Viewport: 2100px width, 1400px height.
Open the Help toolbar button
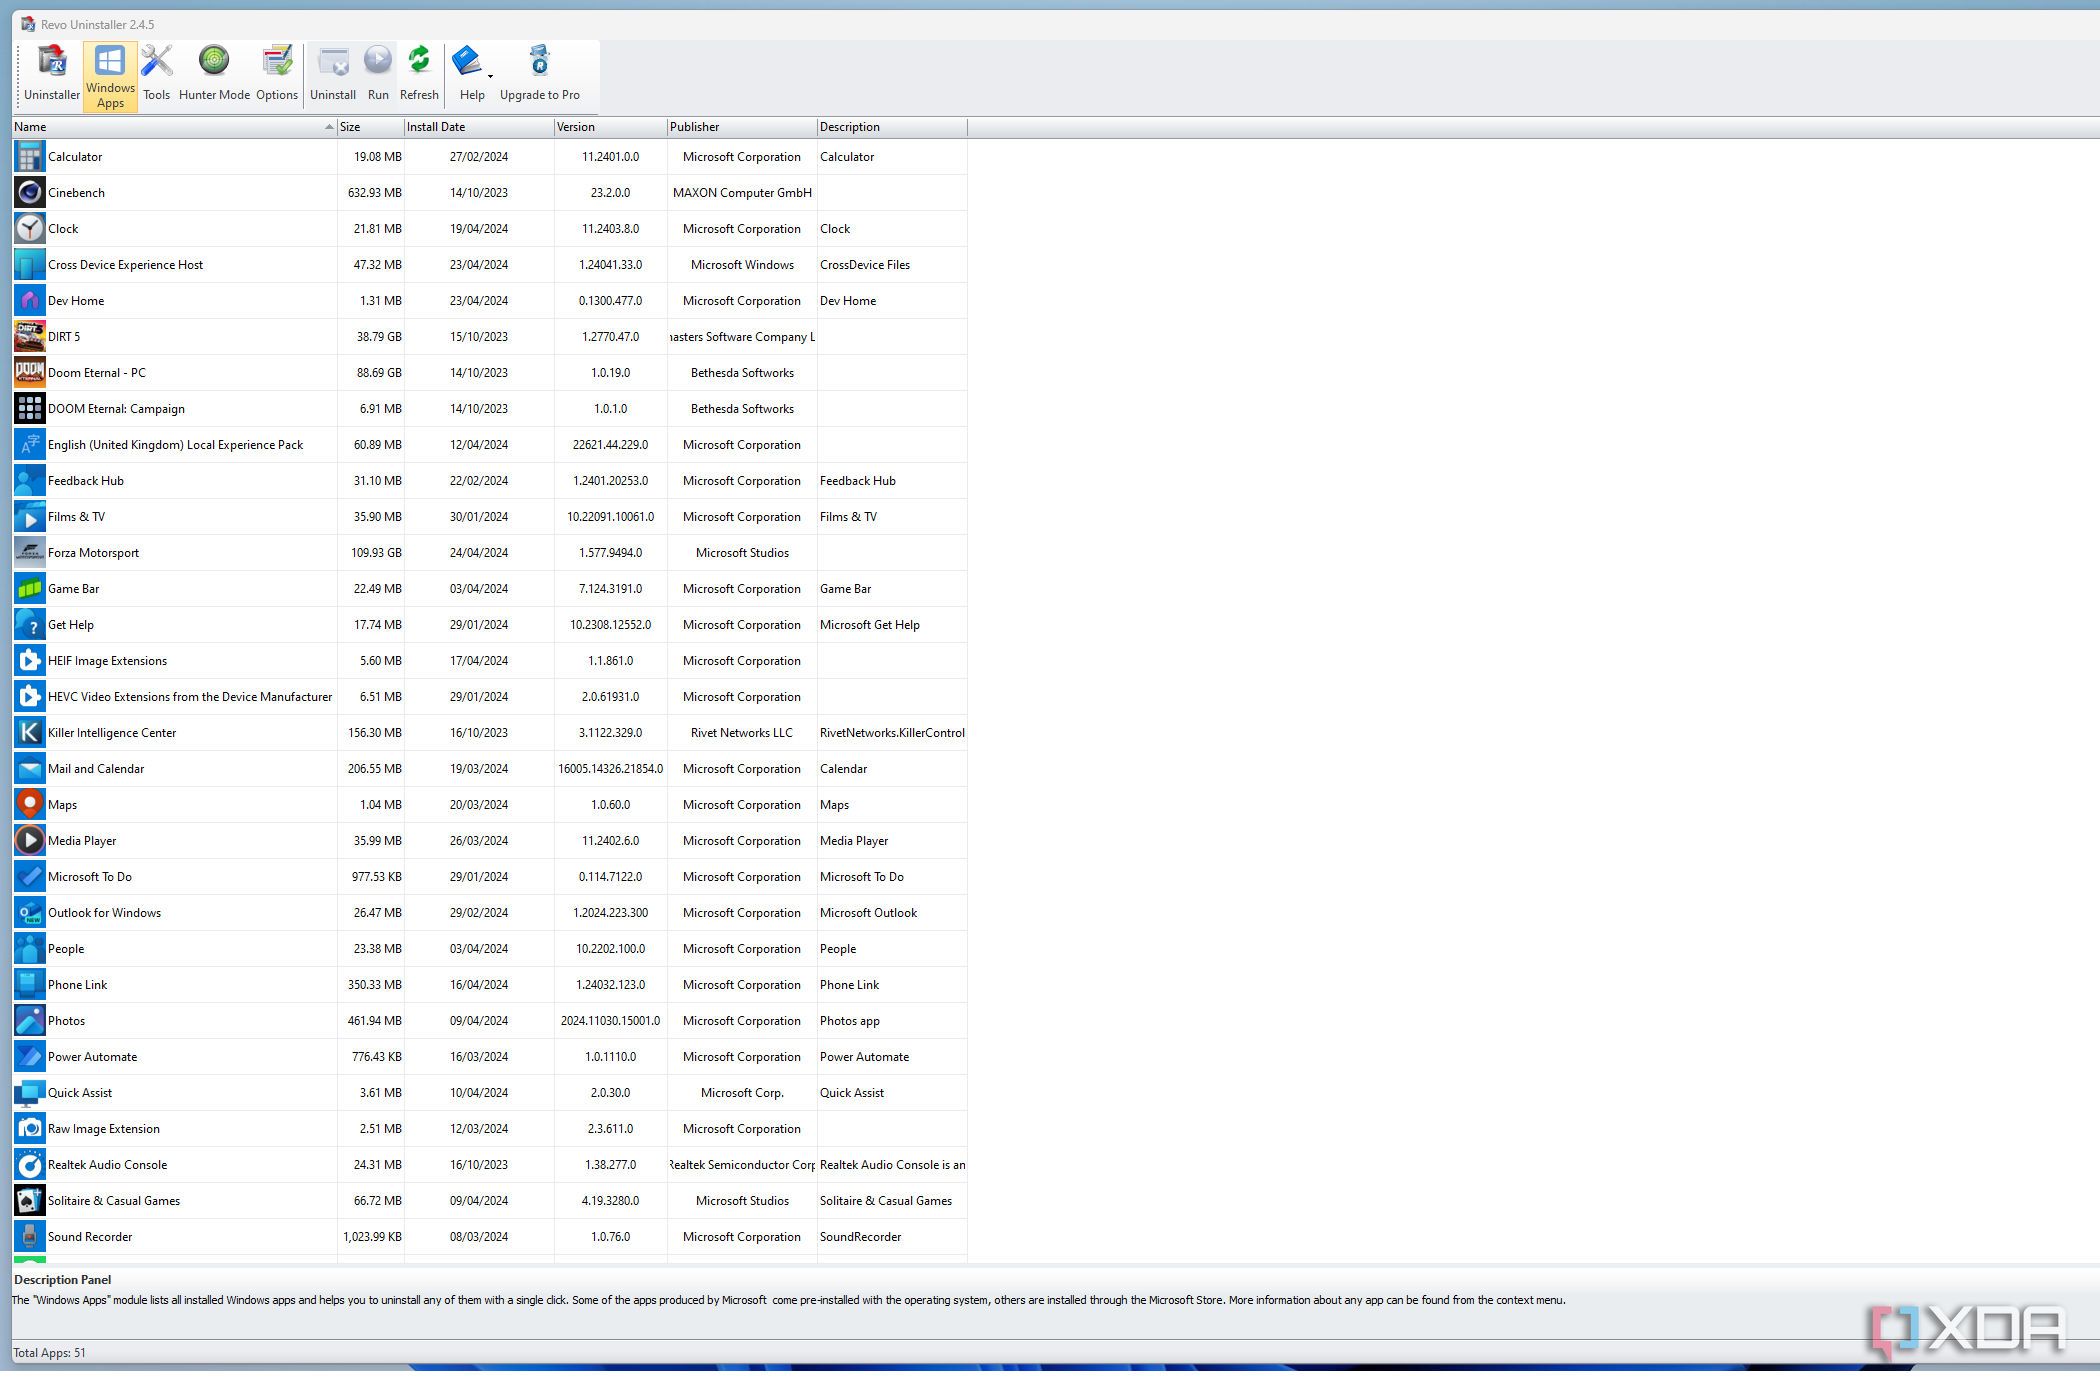(468, 74)
